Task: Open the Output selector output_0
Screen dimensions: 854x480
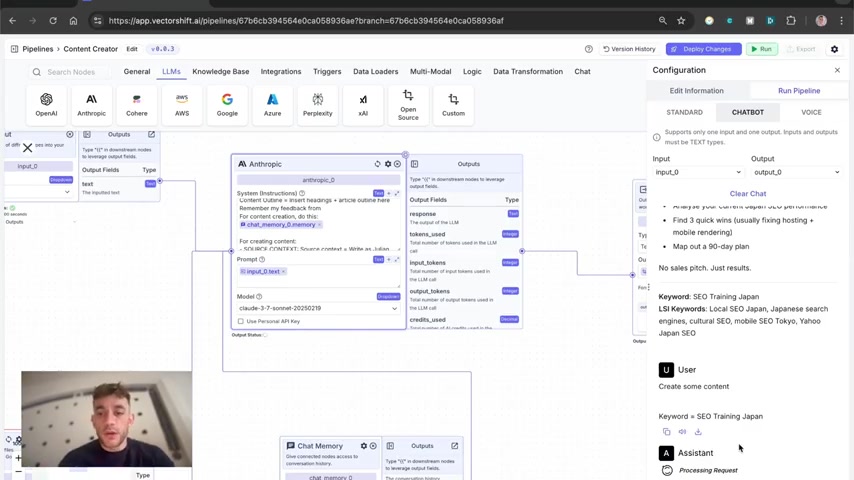Action: [x=796, y=172]
